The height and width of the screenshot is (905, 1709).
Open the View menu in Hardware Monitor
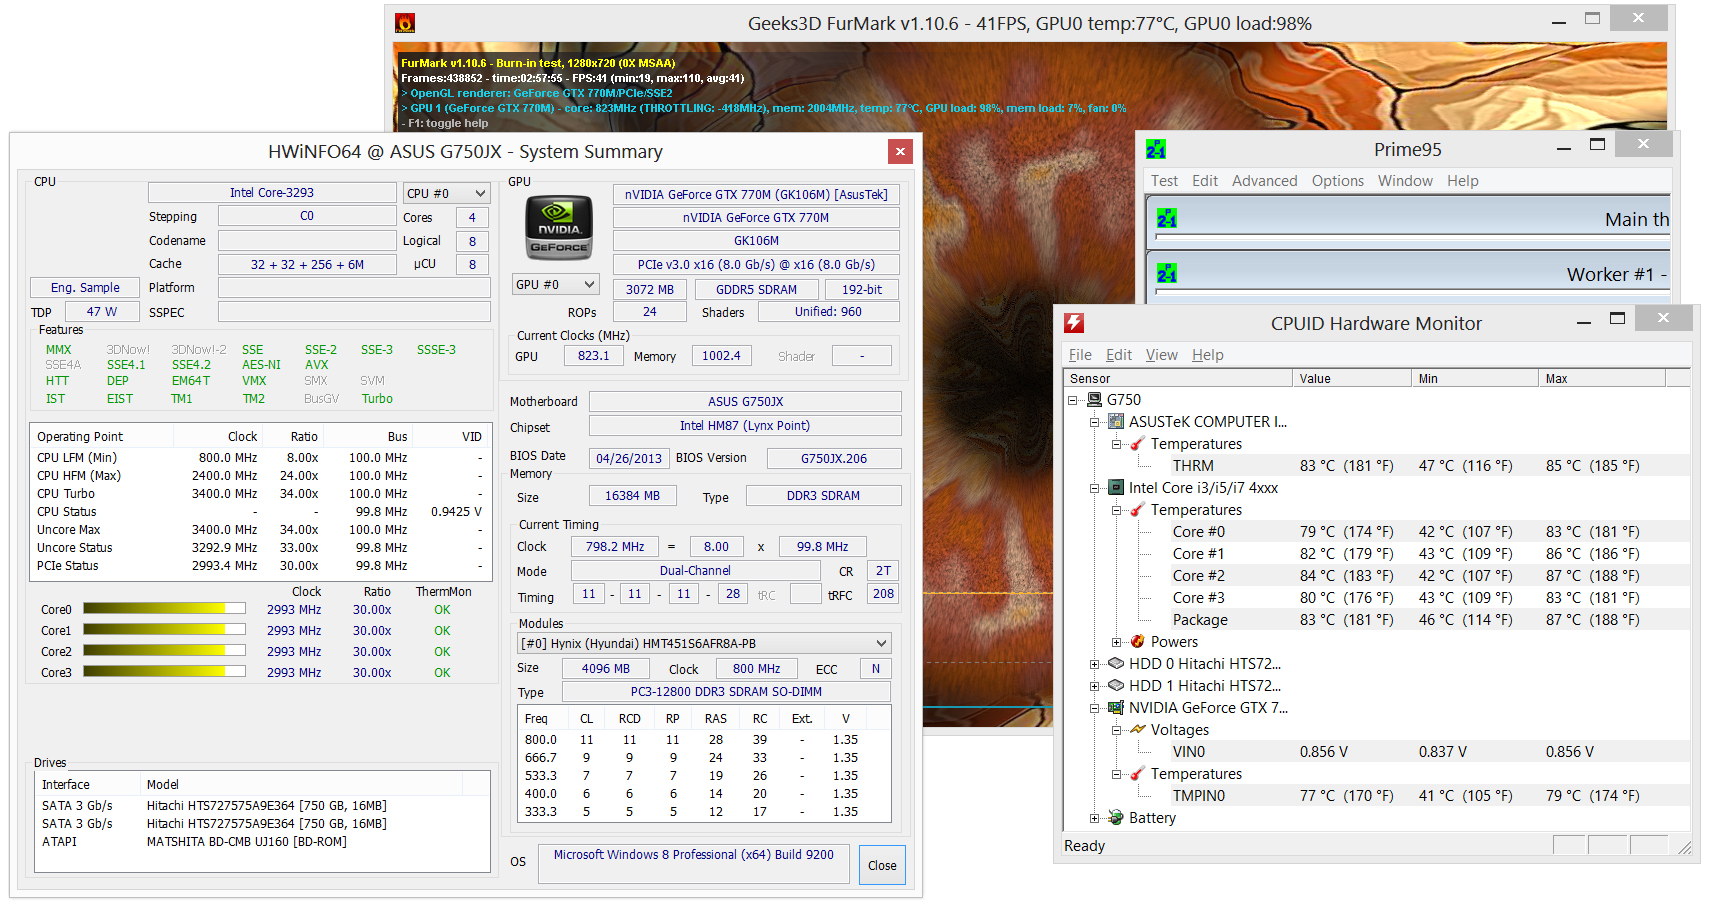[1161, 355]
